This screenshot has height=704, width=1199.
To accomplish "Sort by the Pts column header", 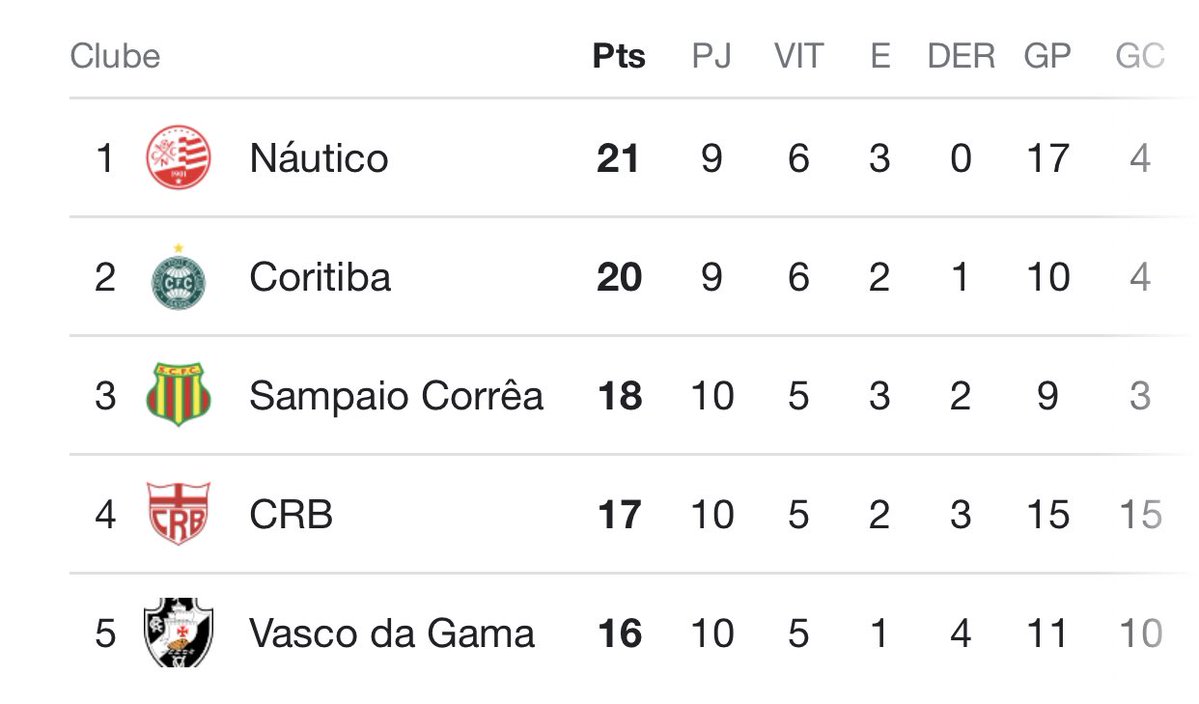I will click(x=619, y=56).
